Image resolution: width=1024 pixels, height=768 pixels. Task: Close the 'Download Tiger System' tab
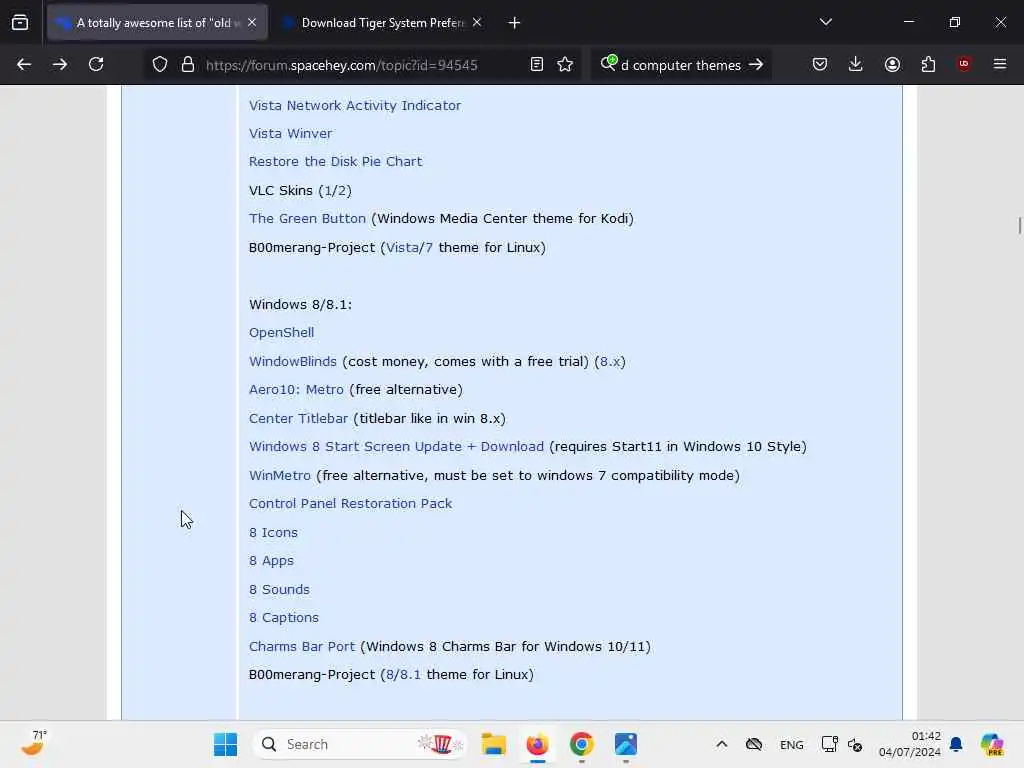(x=477, y=23)
